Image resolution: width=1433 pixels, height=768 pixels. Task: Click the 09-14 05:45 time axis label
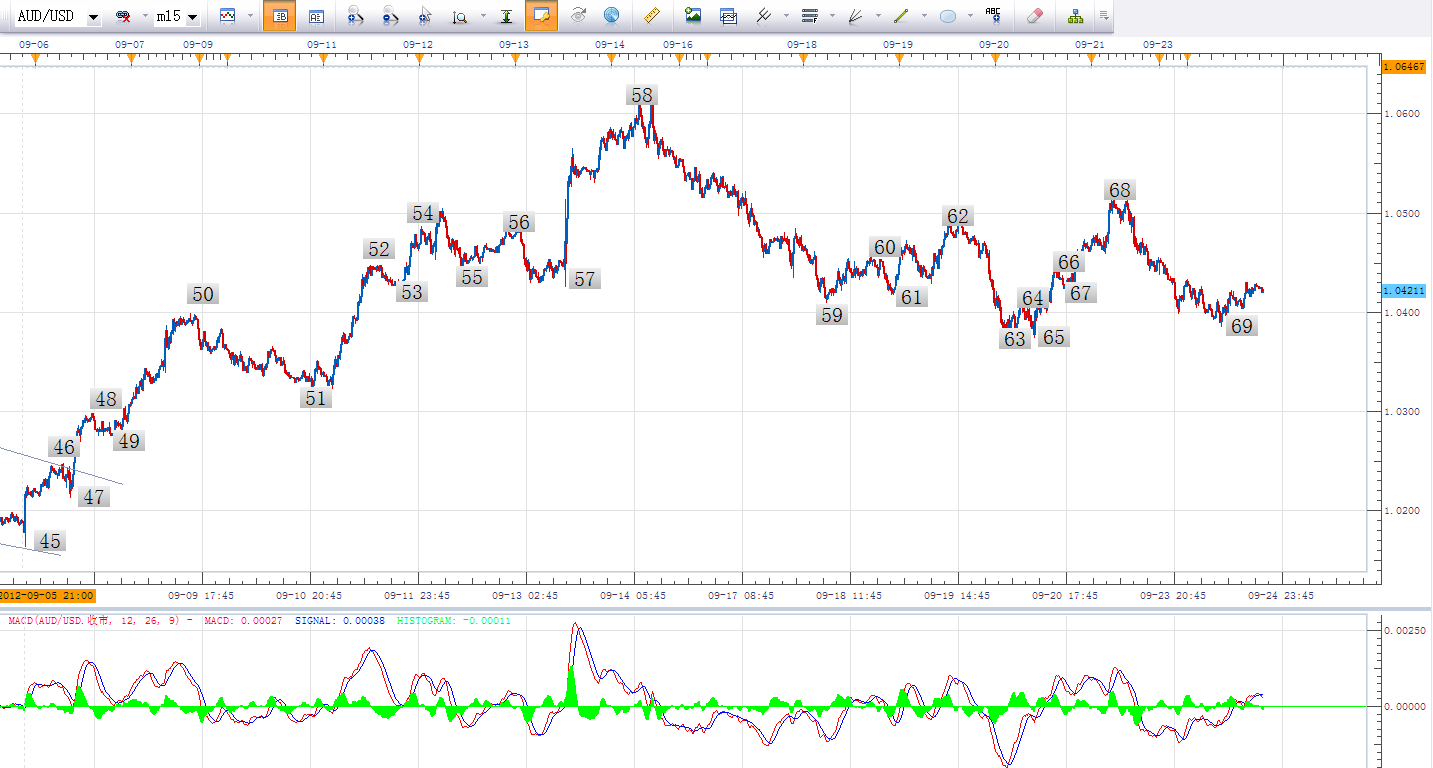point(633,595)
